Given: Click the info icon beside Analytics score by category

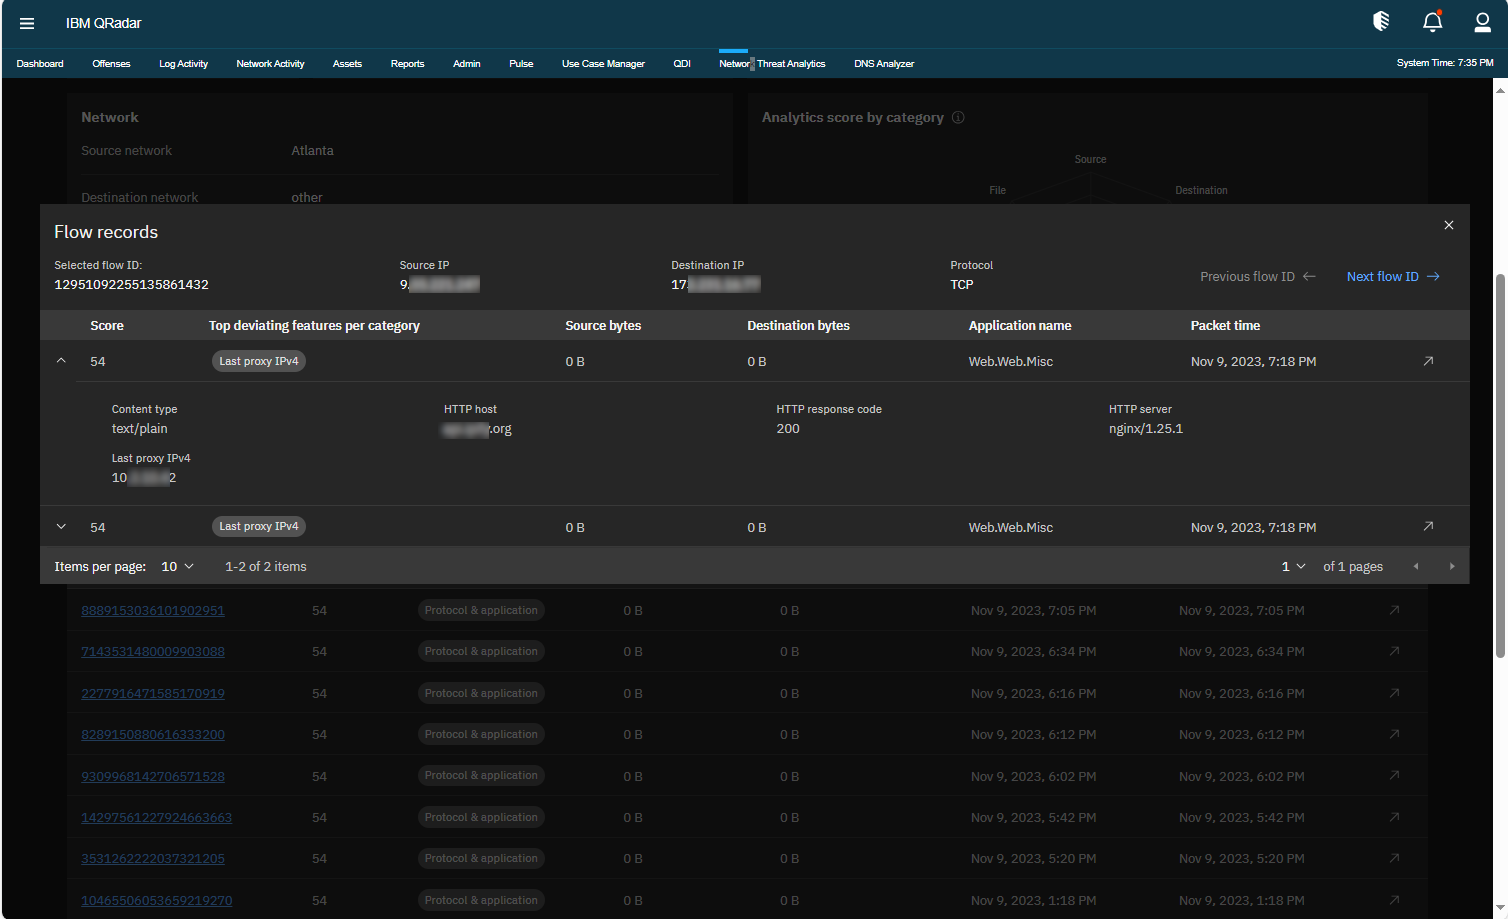Looking at the screenshot, I should pos(958,117).
